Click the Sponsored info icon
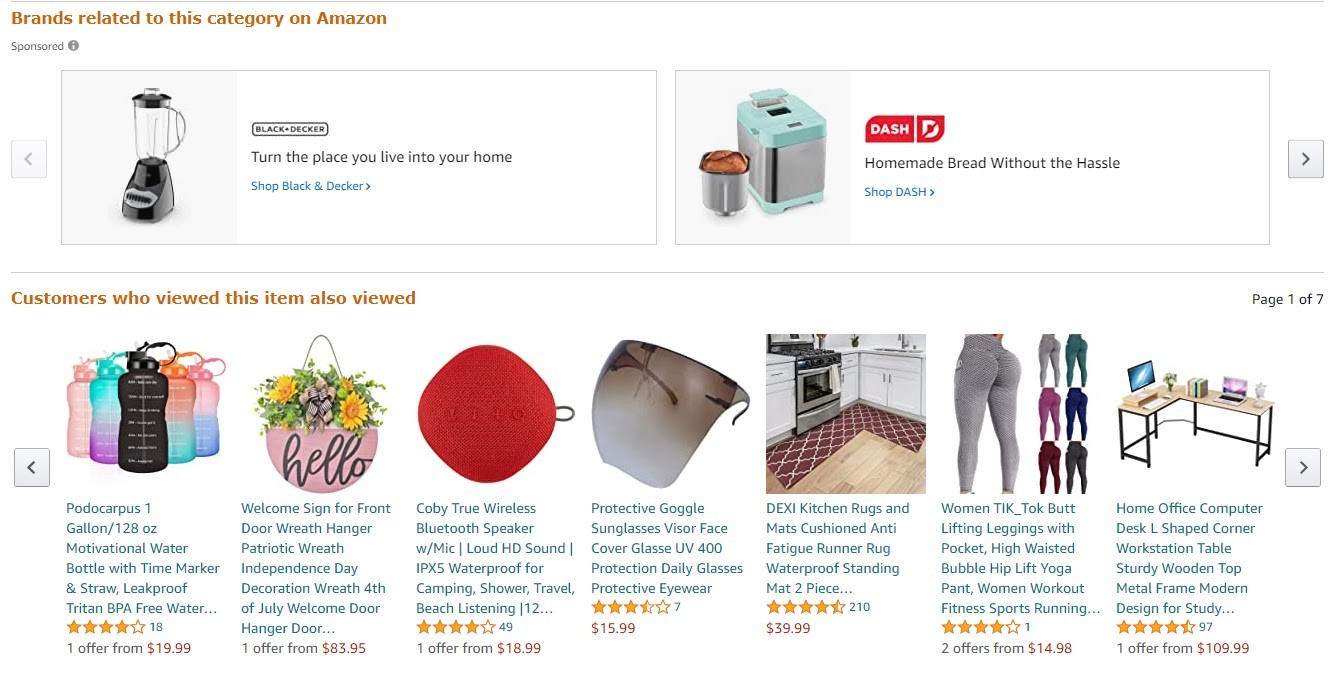Viewport: 1338px width, 674px height. click(x=74, y=46)
